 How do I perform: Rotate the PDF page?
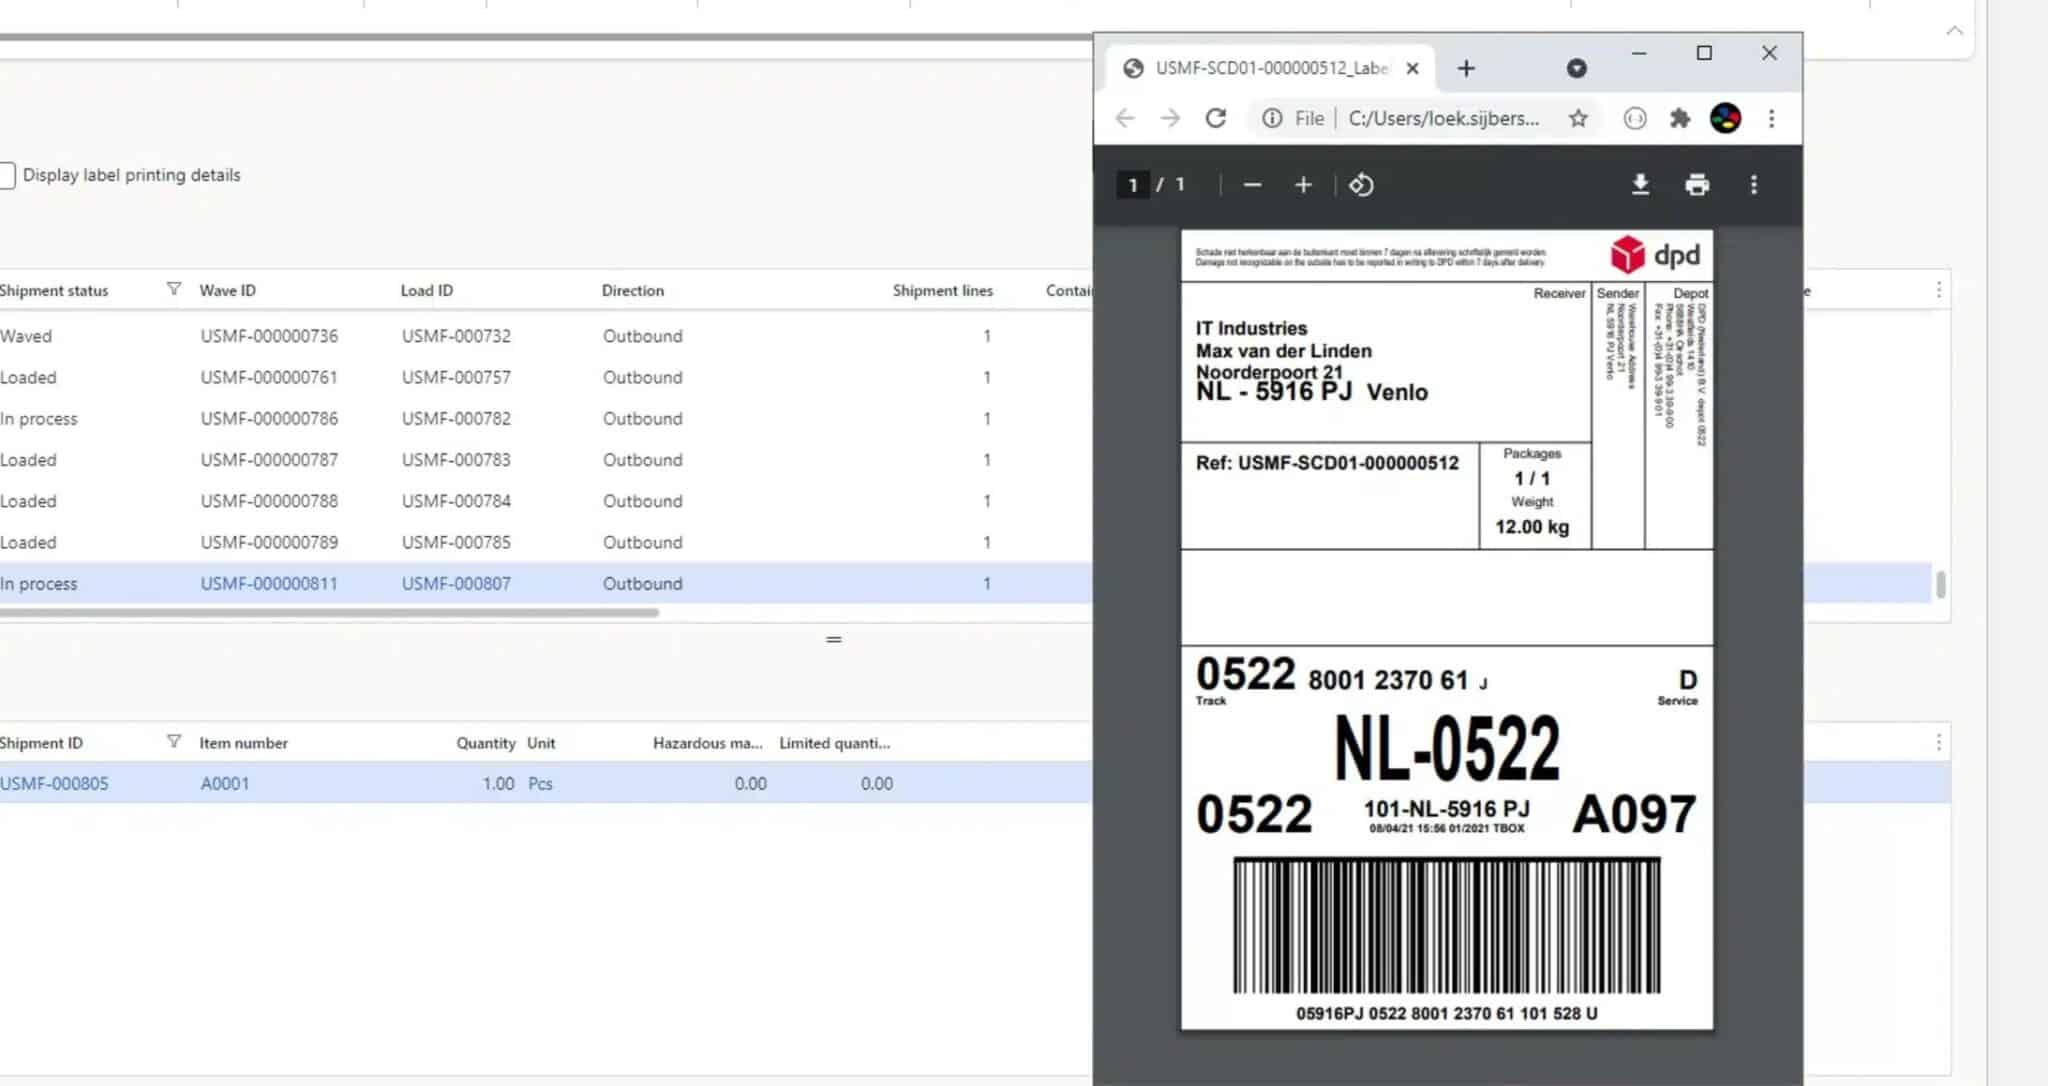pos(1362,184)
